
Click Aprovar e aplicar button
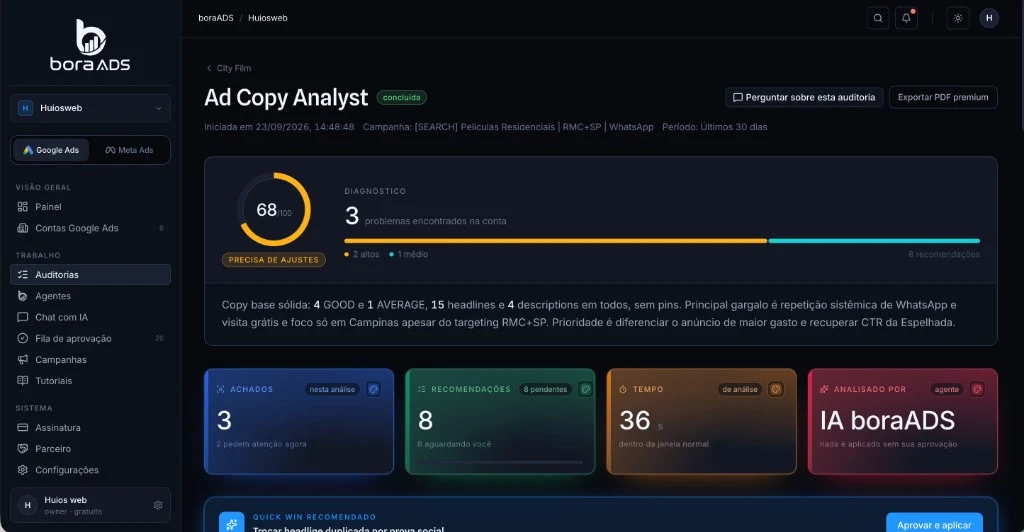[x=934, y=524]
